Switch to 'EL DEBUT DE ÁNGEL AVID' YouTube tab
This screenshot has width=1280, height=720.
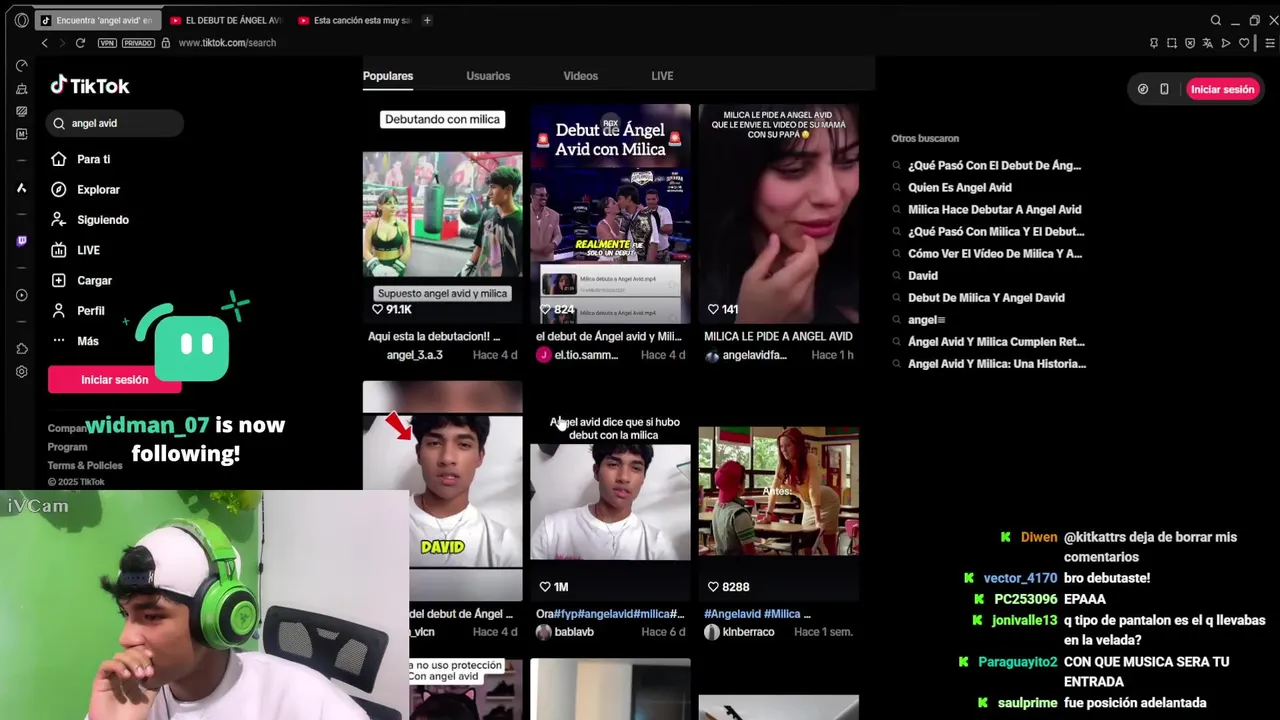pyautogui.click(x=226, y=20)
